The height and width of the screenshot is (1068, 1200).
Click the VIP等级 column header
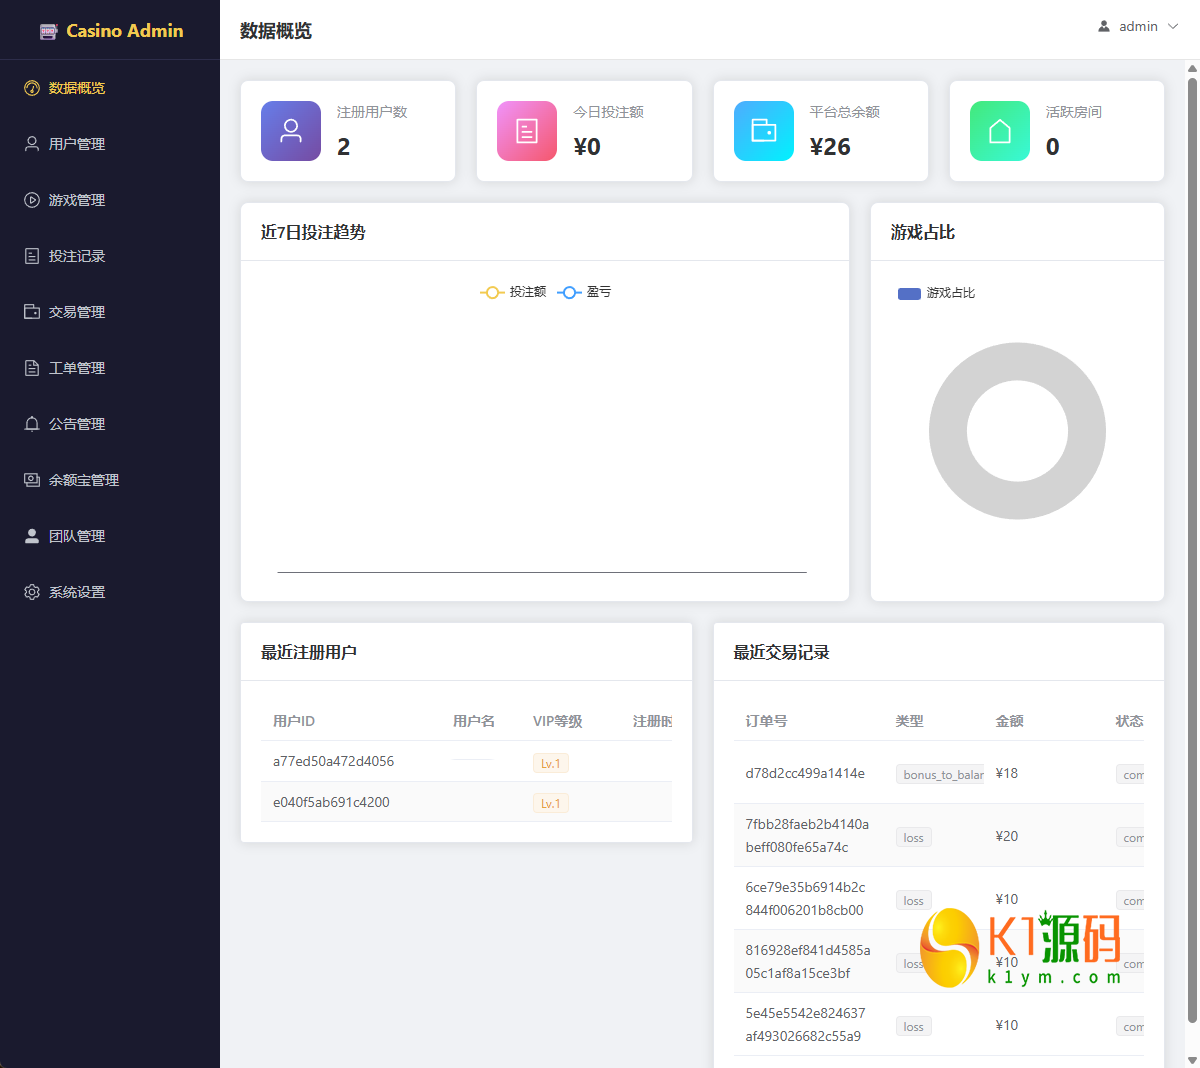click(558, 721)
